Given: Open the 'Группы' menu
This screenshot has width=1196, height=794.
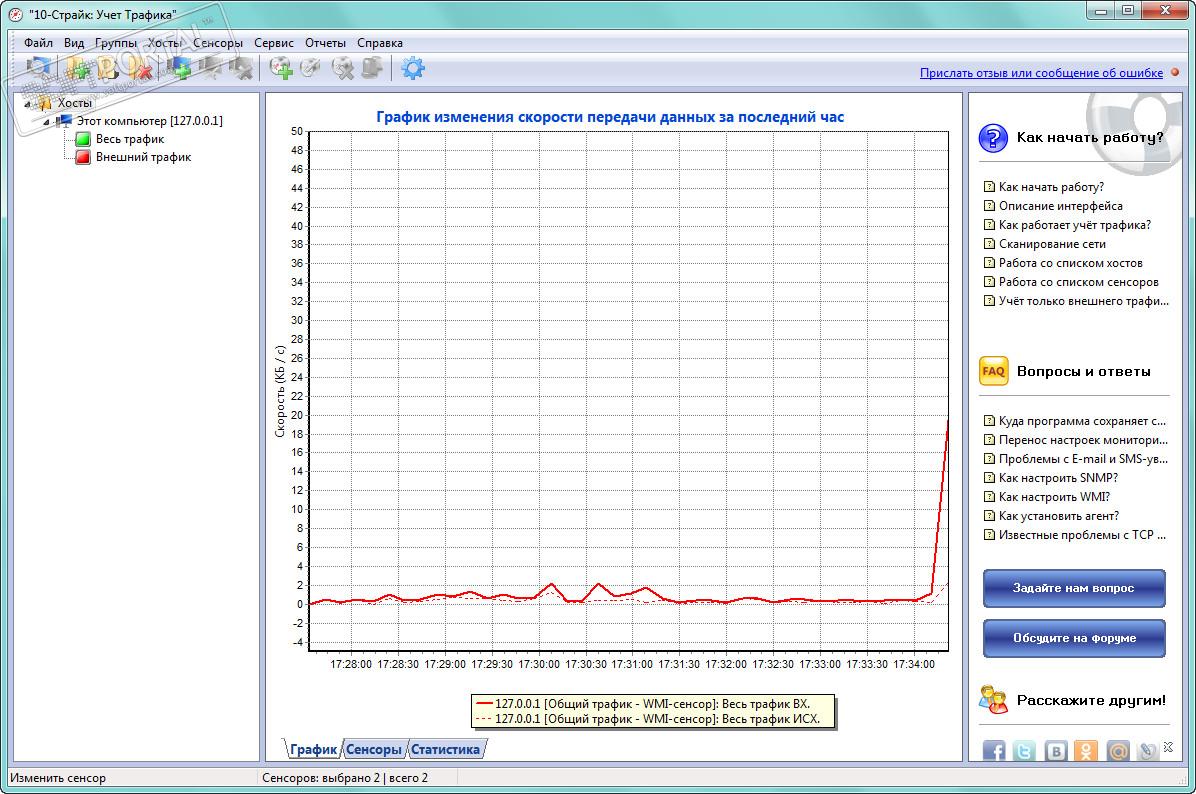Looking at the screenshot, I should tap(116, 43).
